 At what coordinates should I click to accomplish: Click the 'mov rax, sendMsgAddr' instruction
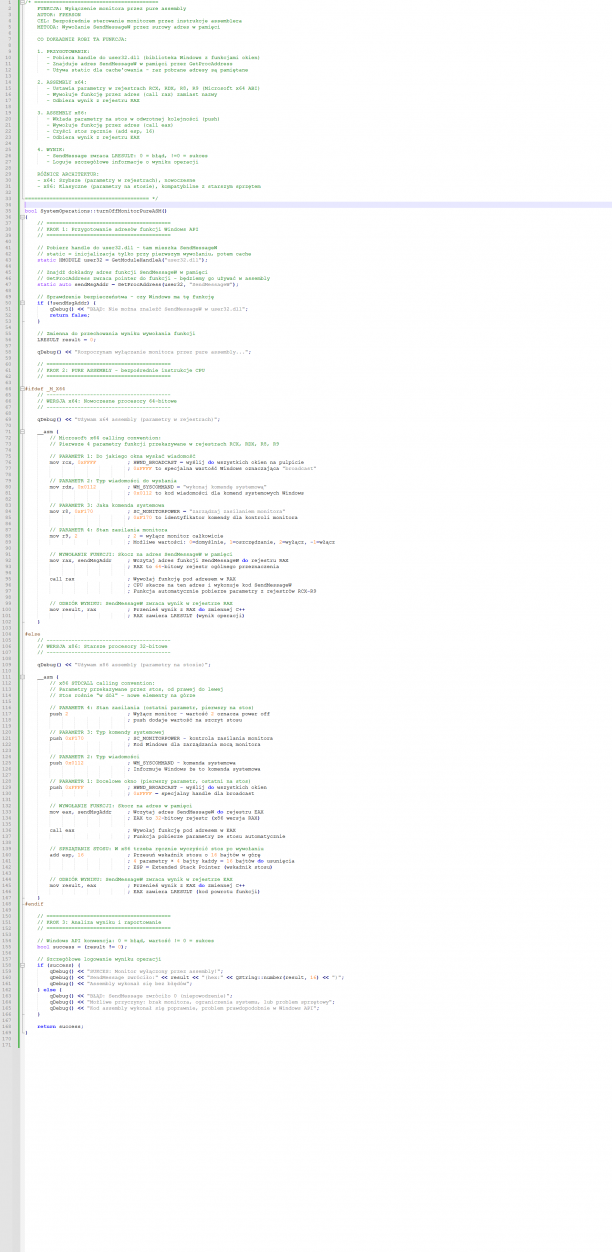(x=81, y=560)
